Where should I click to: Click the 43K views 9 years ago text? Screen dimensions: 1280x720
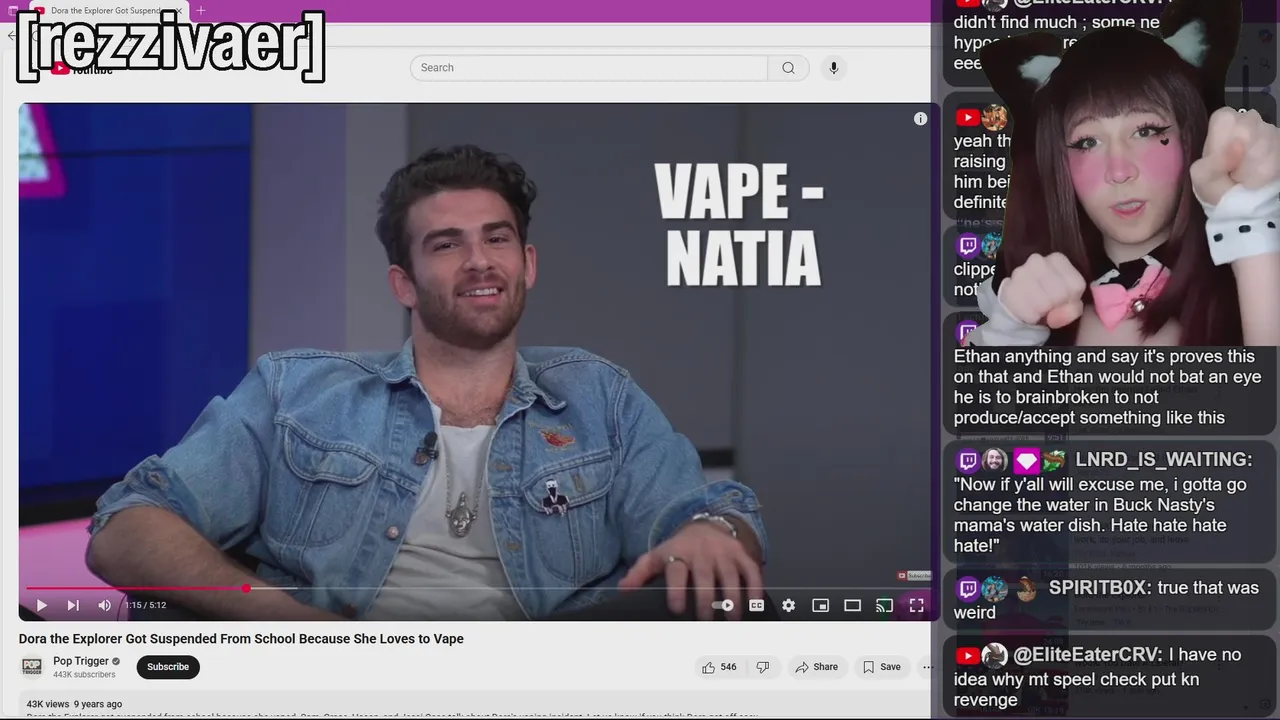coord(74,704)
